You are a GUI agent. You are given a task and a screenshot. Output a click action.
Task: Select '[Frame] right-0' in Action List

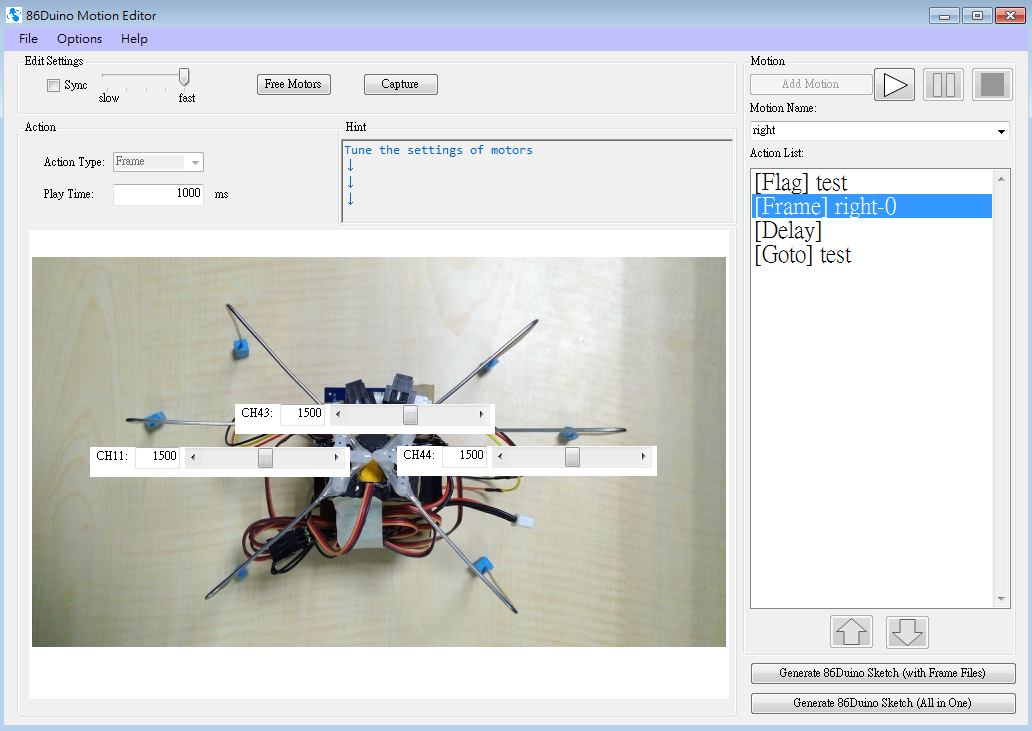(x=871, y=207)
